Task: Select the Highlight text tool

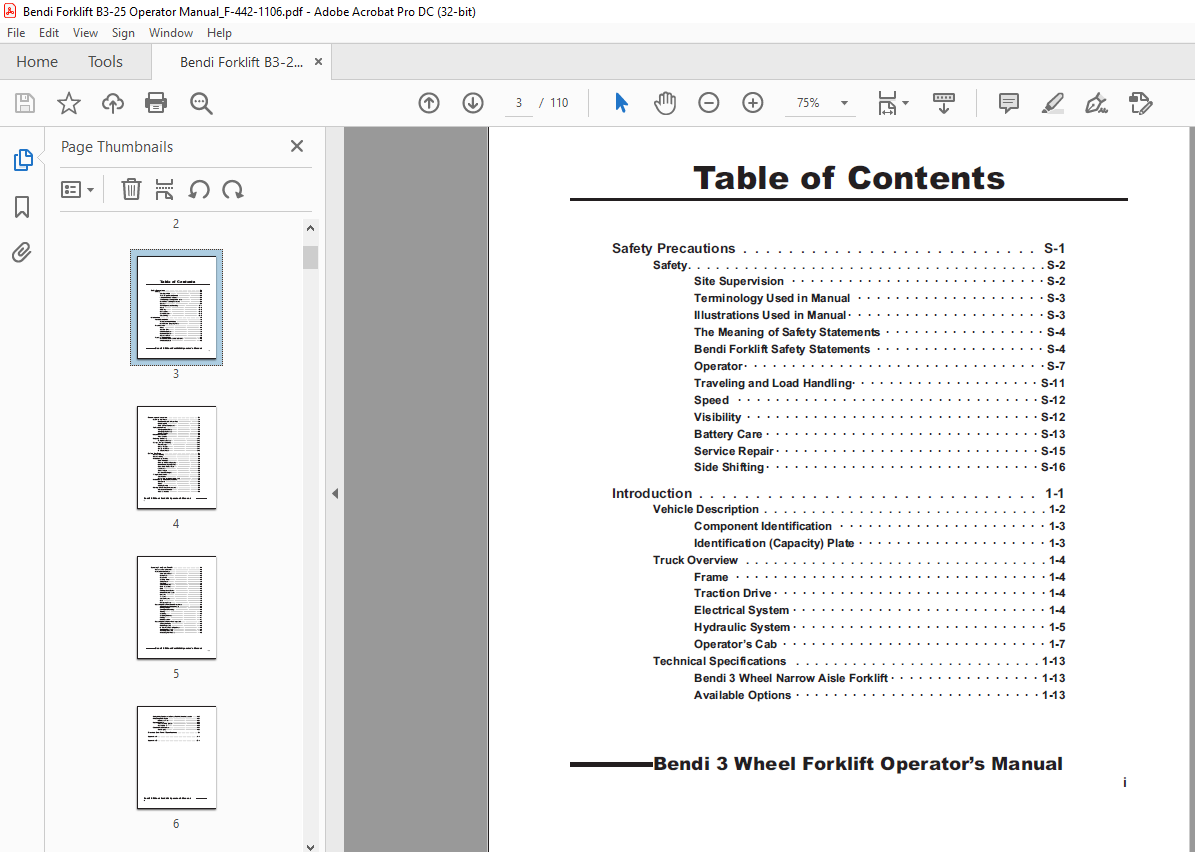Action: [x=1052, y=103]
